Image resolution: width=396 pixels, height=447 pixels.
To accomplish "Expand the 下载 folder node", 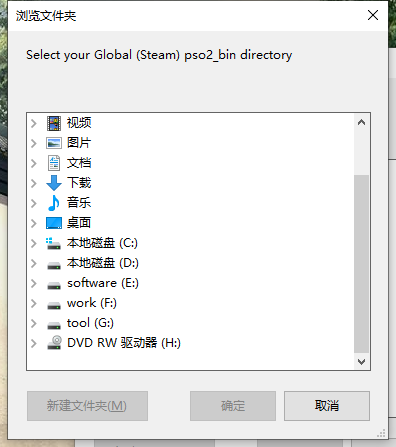I will (34, 183).
